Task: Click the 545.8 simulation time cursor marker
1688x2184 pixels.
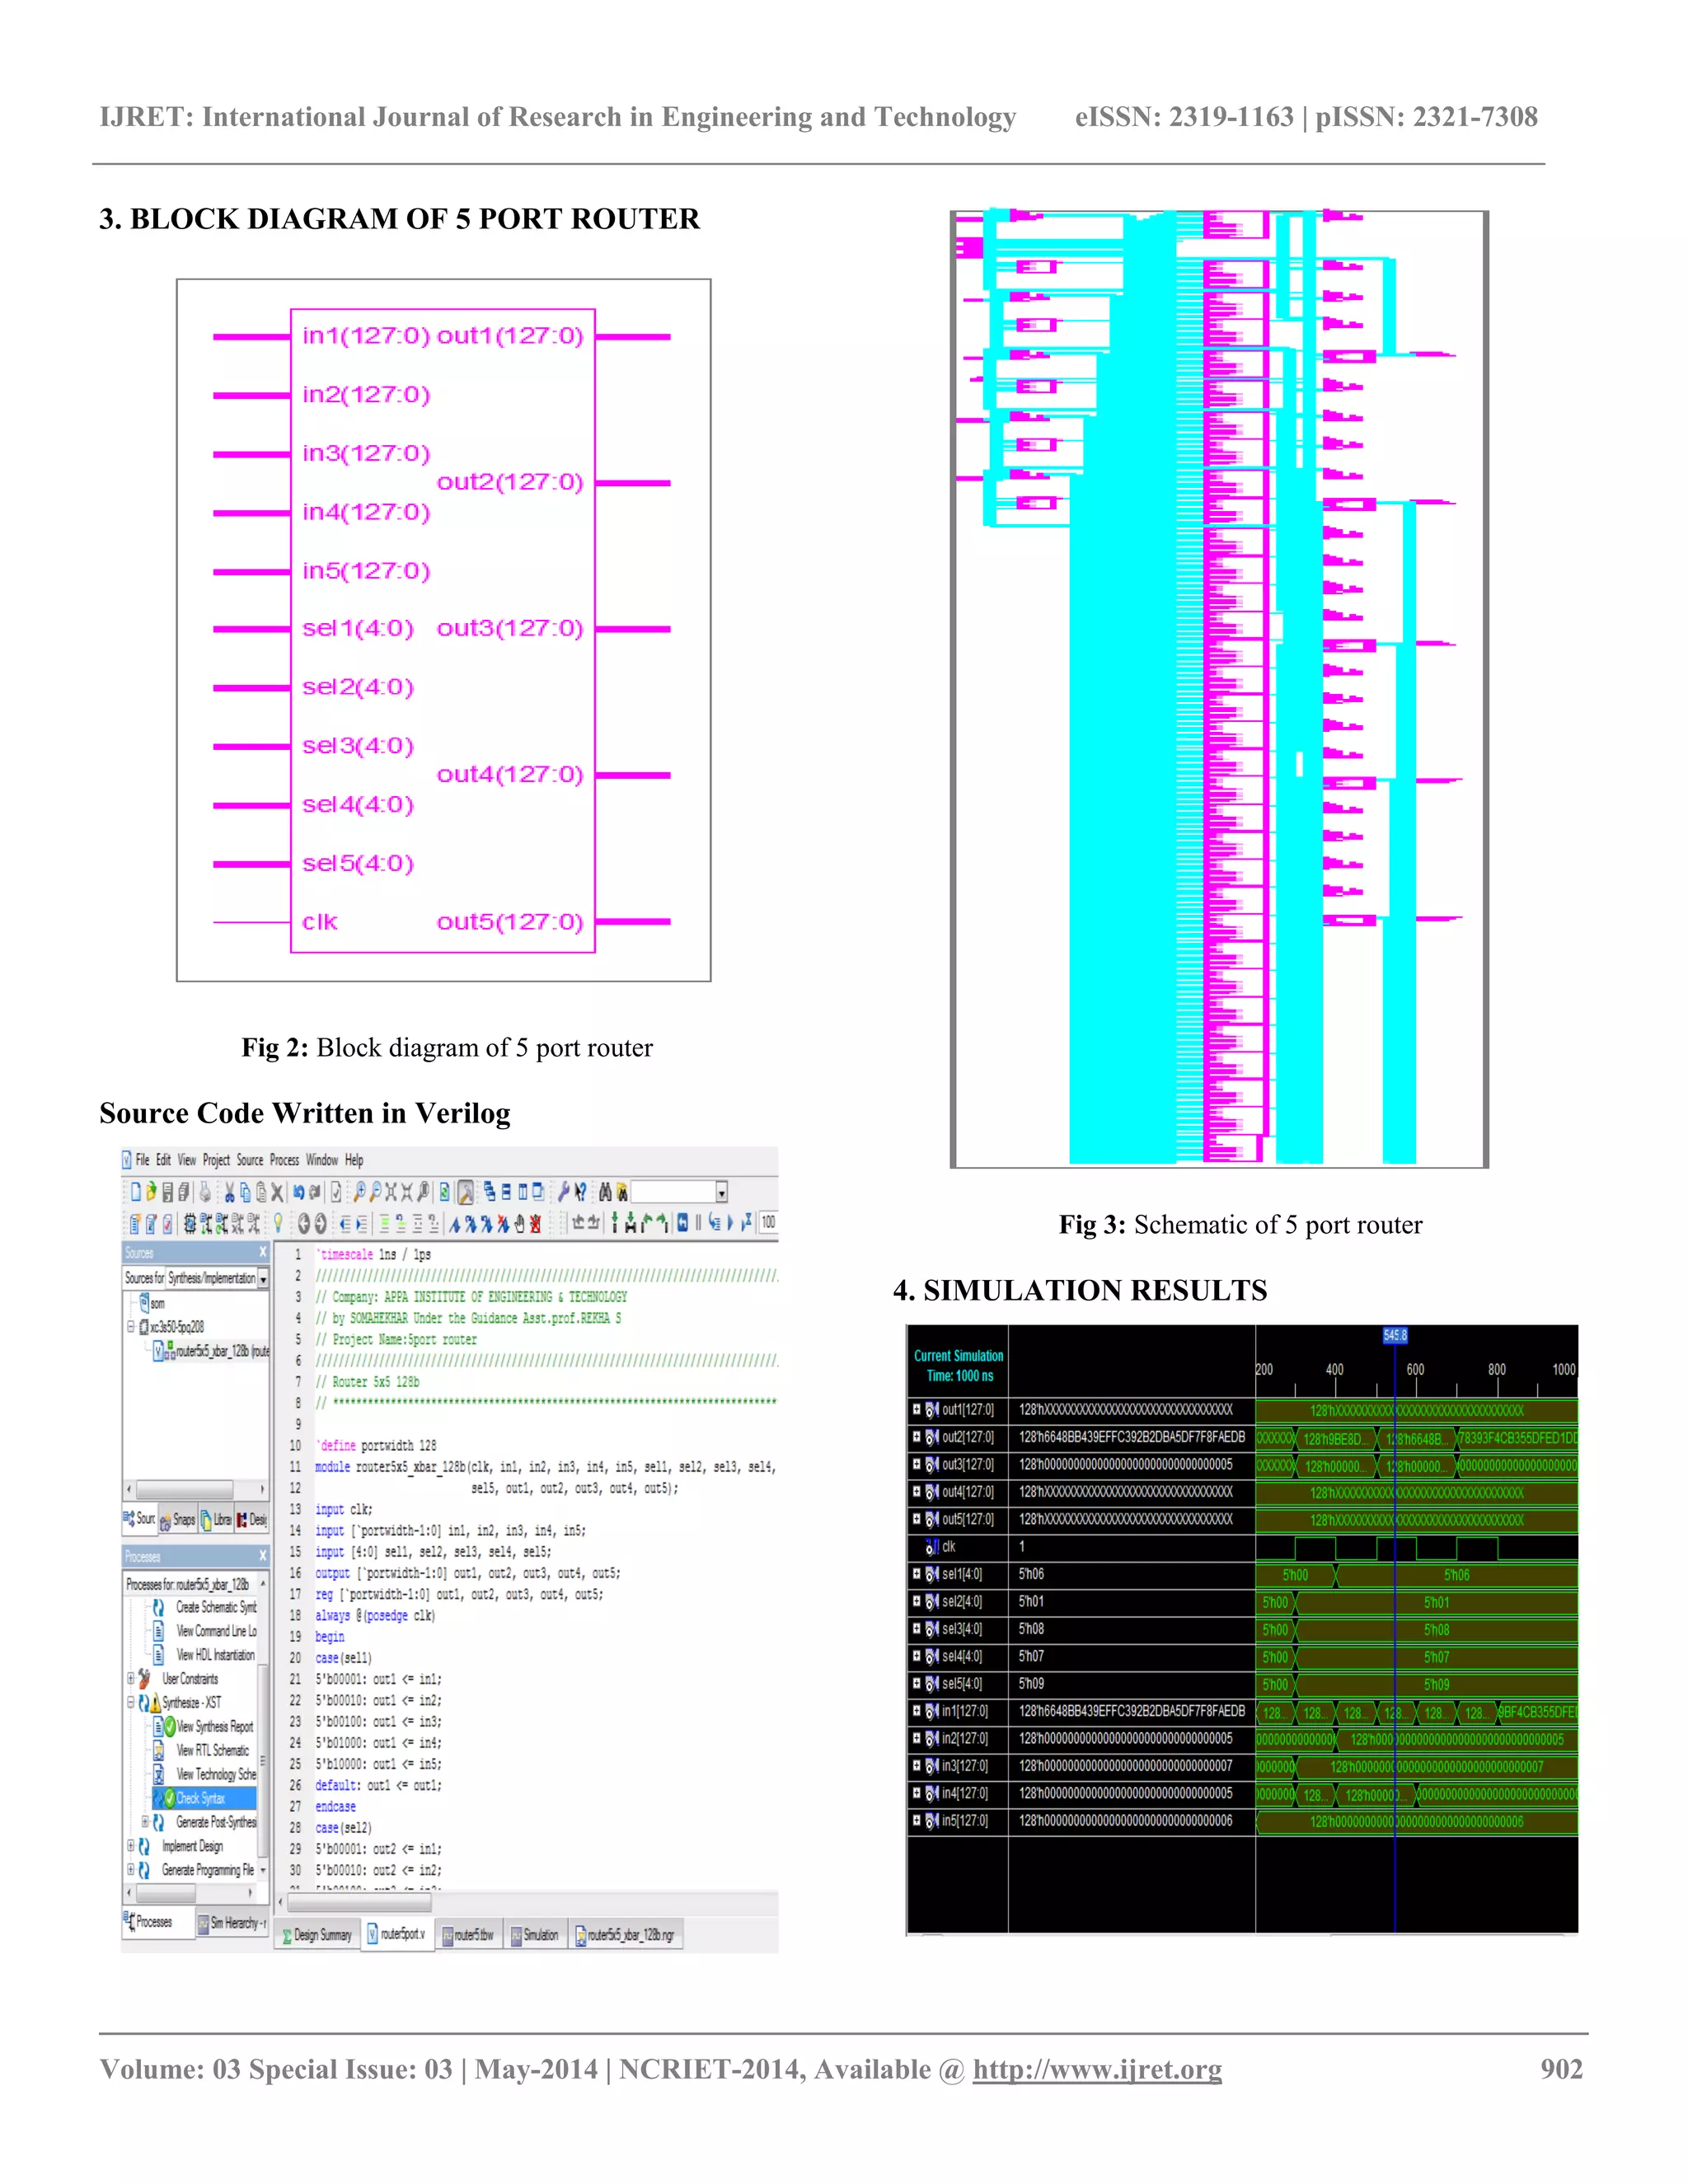Action: [x=1395, y=1336]
